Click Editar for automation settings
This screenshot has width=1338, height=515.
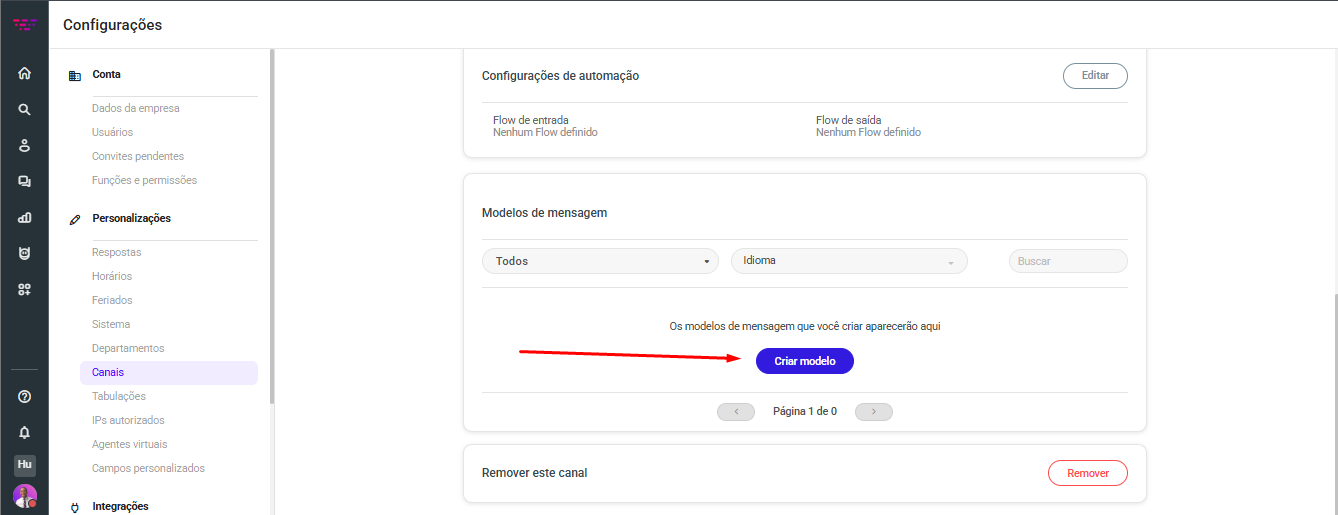[1095, 76]
